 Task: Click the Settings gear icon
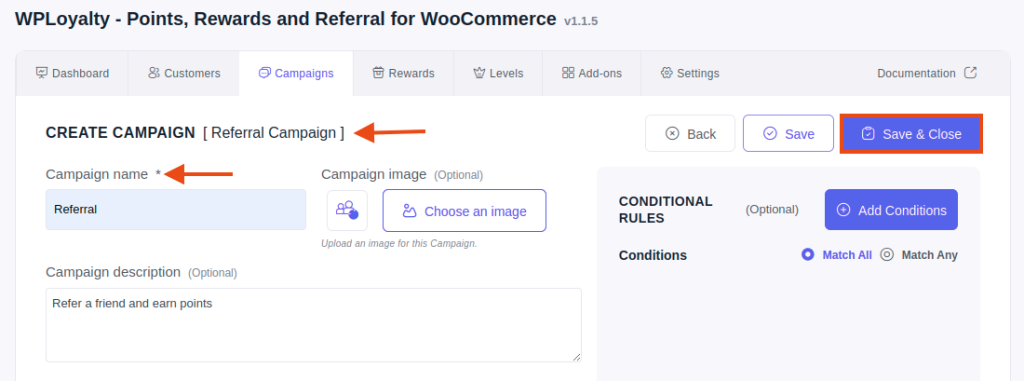click(667, 73)
